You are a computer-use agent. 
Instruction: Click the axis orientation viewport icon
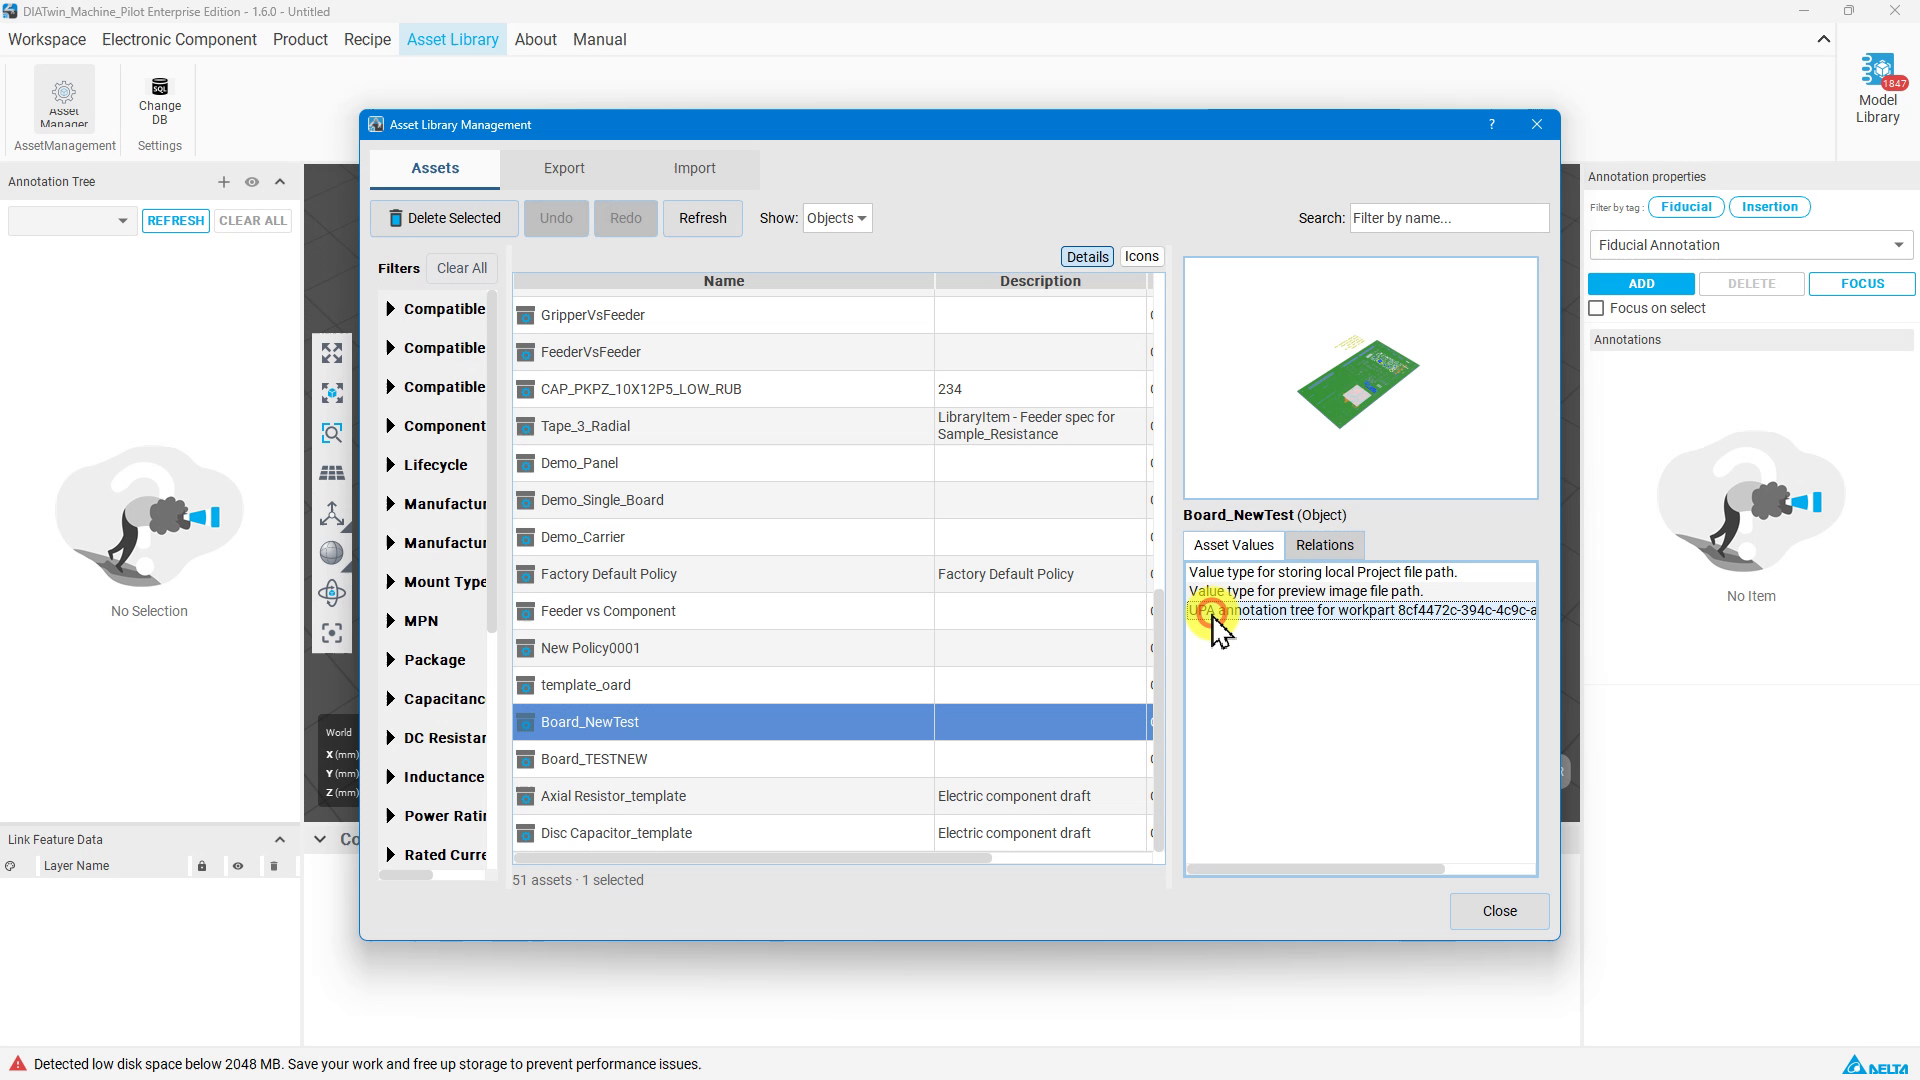(332, 513)
